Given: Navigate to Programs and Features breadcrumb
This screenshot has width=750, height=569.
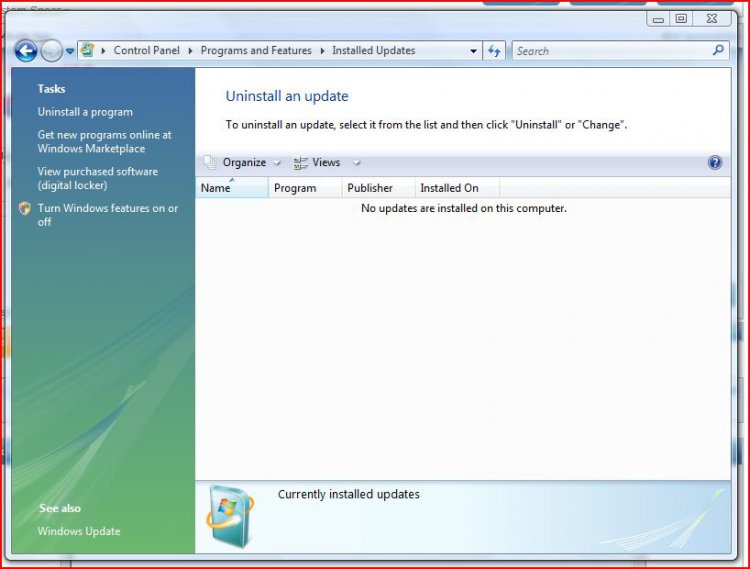Looking at the screenshot, I should 256,51.
